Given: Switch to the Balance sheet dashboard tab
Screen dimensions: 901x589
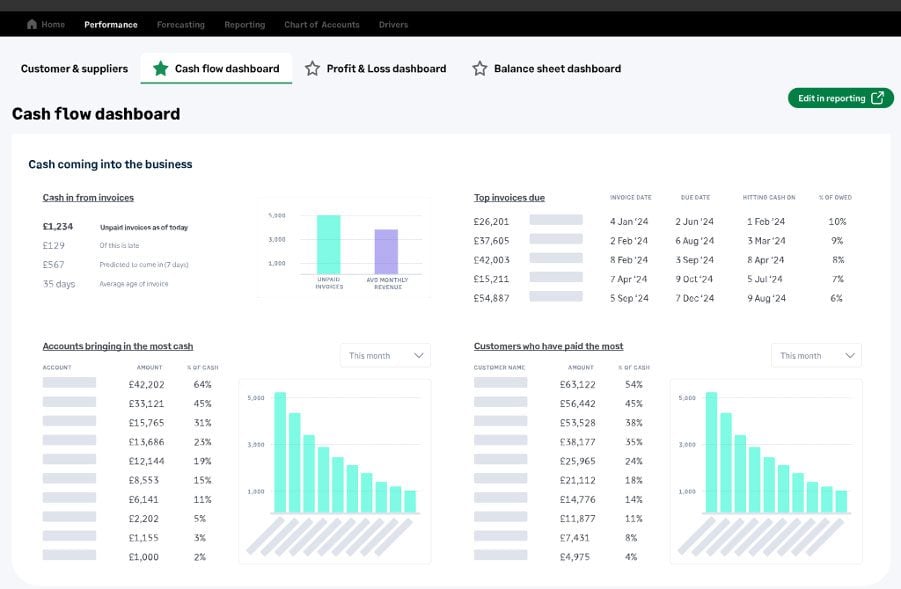Looking at the screenshot, I should [x=557, y=68].
